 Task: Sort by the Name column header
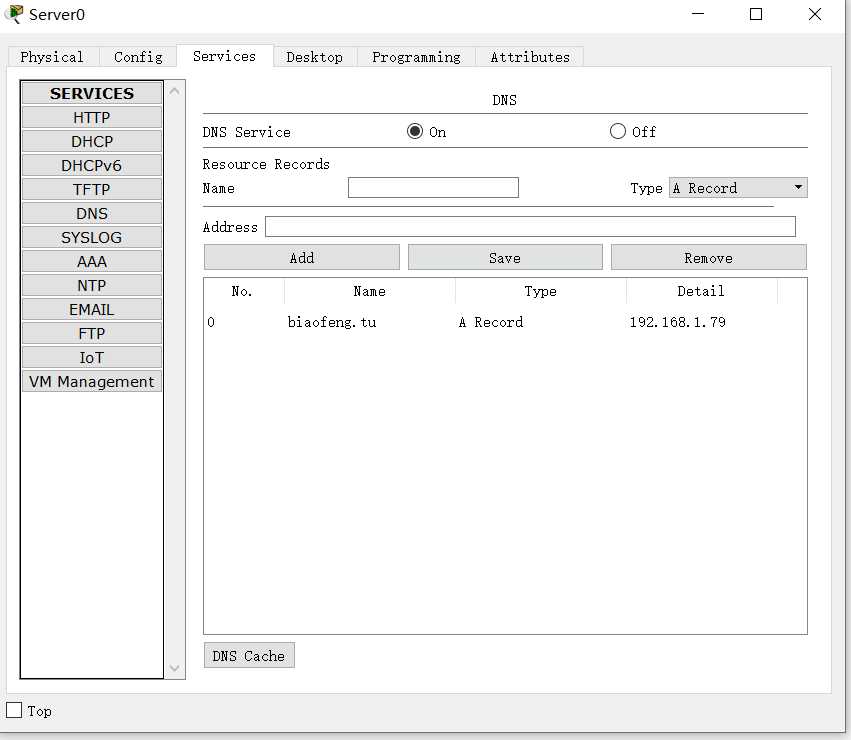point(370,291)
